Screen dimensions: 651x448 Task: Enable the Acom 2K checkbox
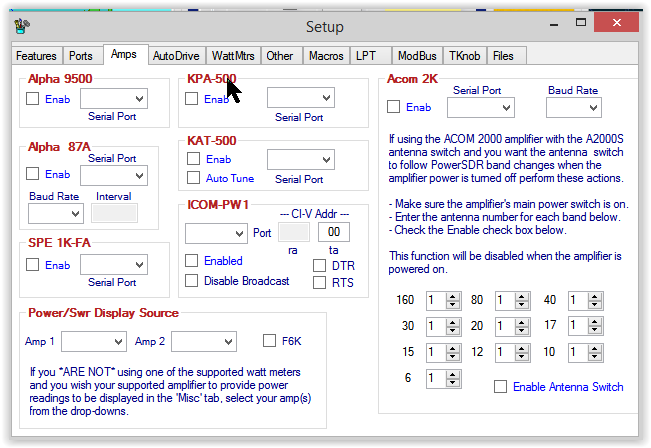click(394, 107)
